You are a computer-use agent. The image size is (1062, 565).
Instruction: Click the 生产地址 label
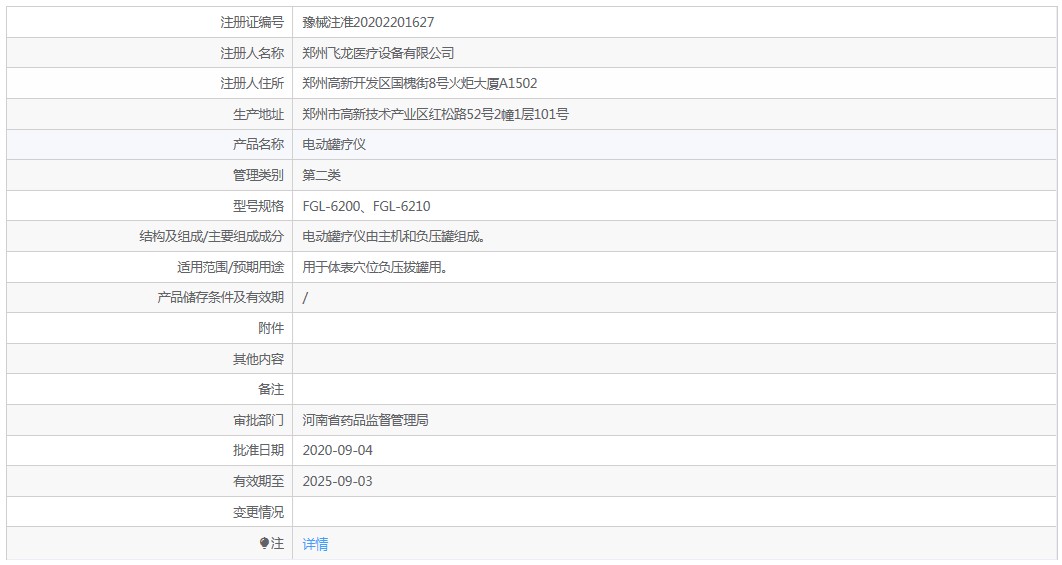click(258, 114)
